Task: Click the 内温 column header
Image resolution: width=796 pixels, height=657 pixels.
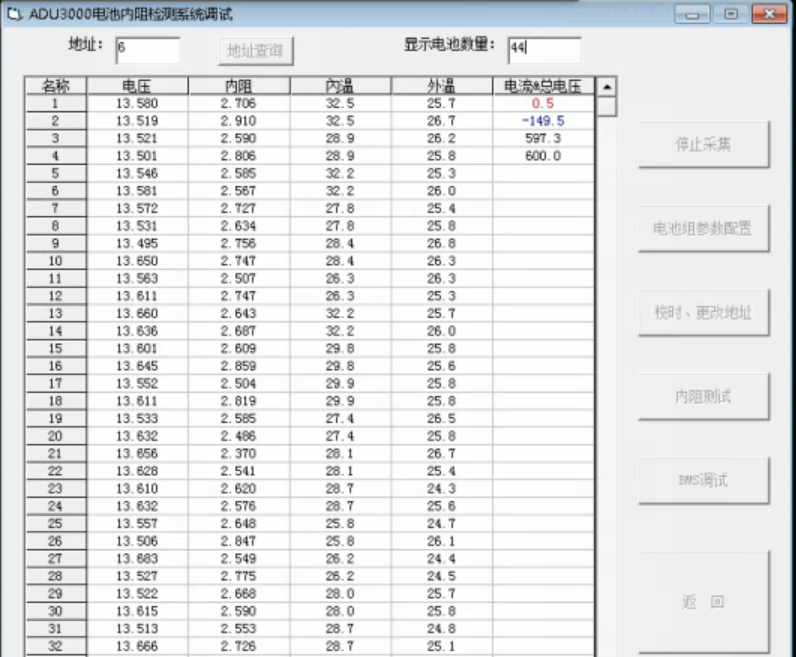Action: (340, 86)
